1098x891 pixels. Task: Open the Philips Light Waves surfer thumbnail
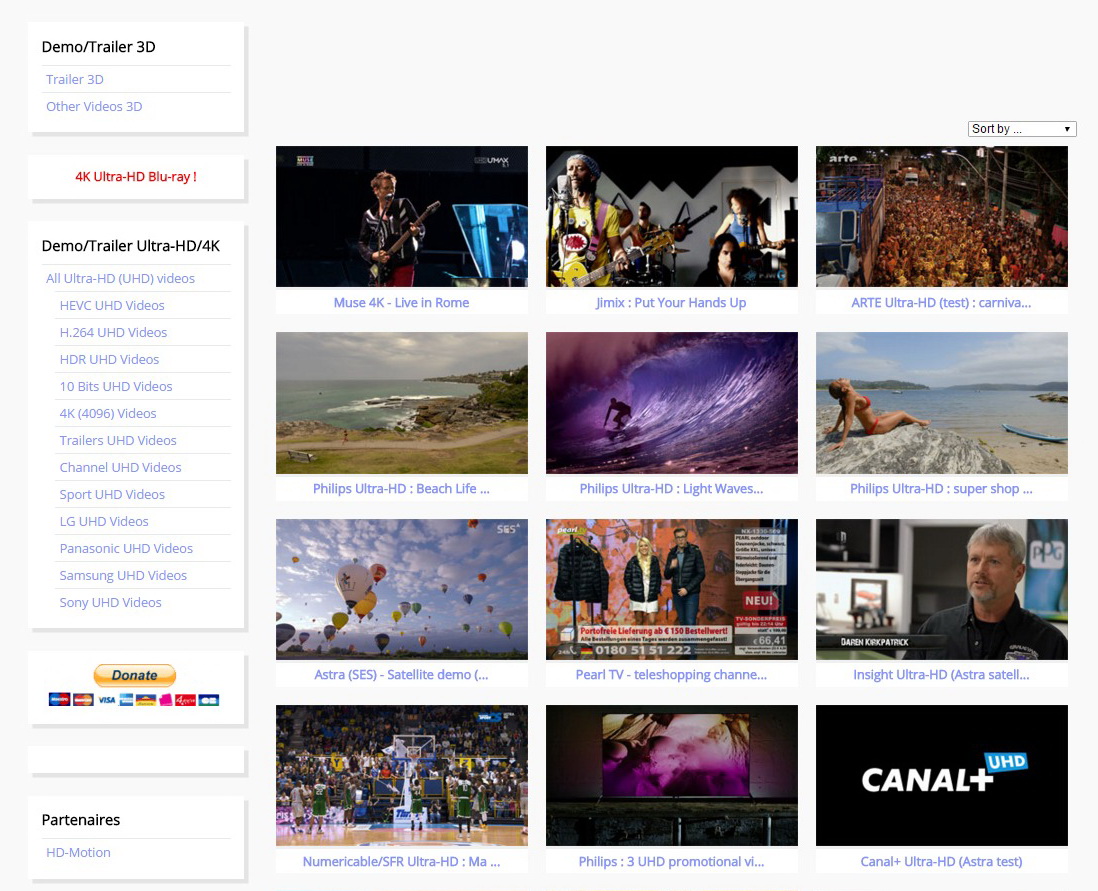tap(672, 403)
